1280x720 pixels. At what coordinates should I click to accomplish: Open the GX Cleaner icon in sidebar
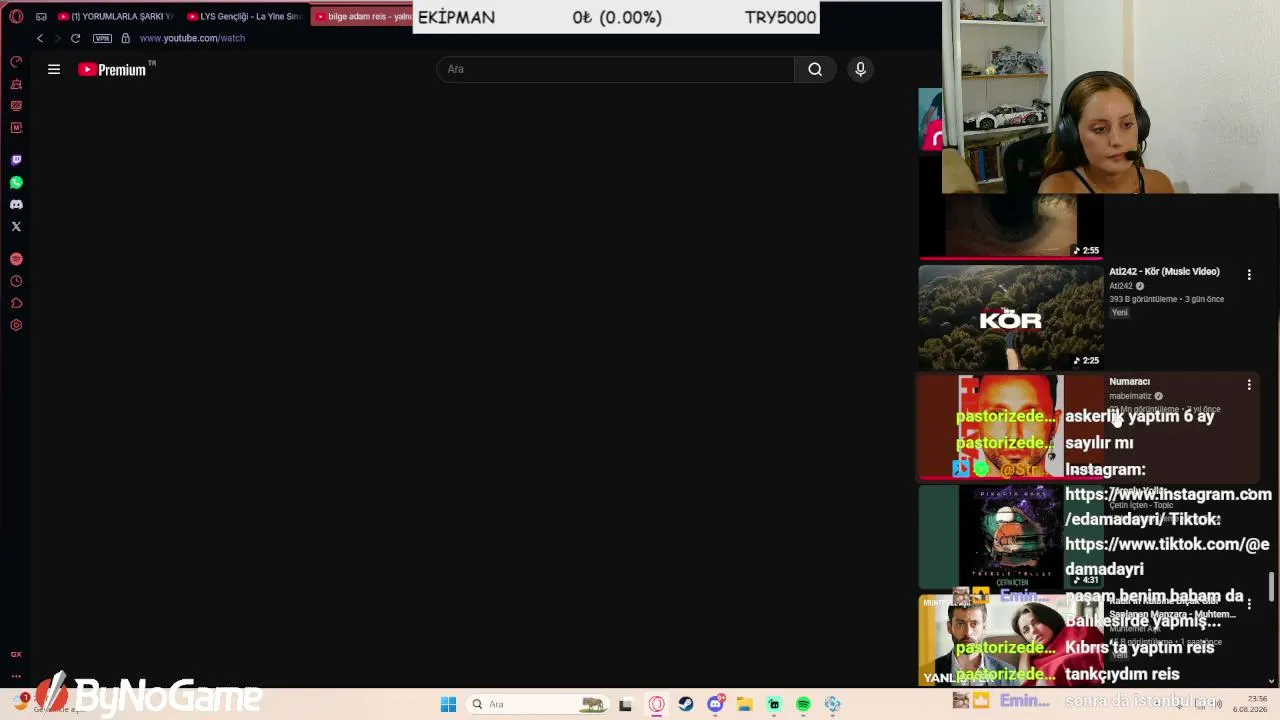16,84
